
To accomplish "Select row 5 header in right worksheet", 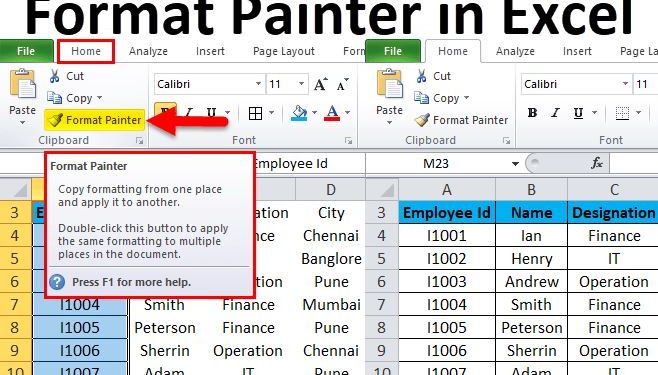I will click(381, 259).
